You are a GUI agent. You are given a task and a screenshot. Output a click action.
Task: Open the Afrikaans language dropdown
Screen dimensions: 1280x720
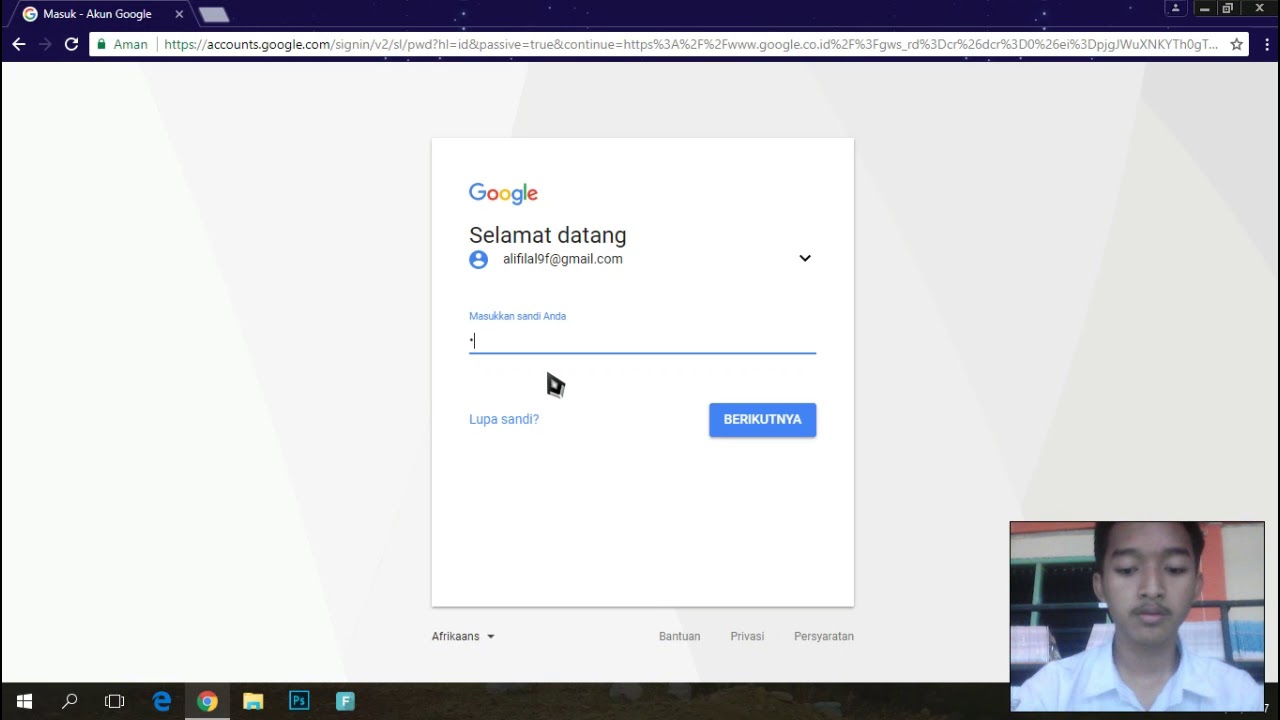point(463,636)
